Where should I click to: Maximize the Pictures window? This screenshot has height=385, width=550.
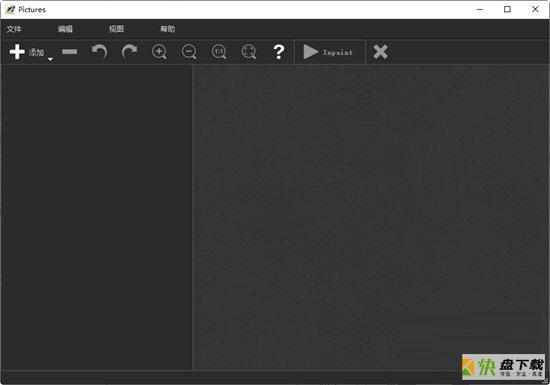[x=507, y=9]
